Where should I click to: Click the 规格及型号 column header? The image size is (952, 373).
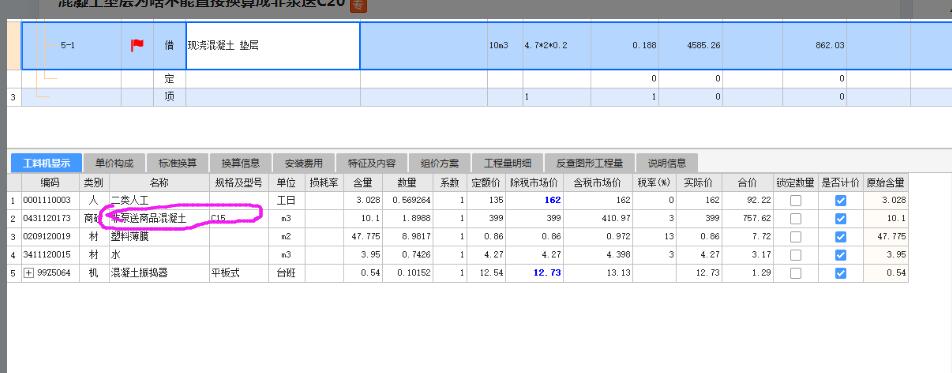pos(239,182)
